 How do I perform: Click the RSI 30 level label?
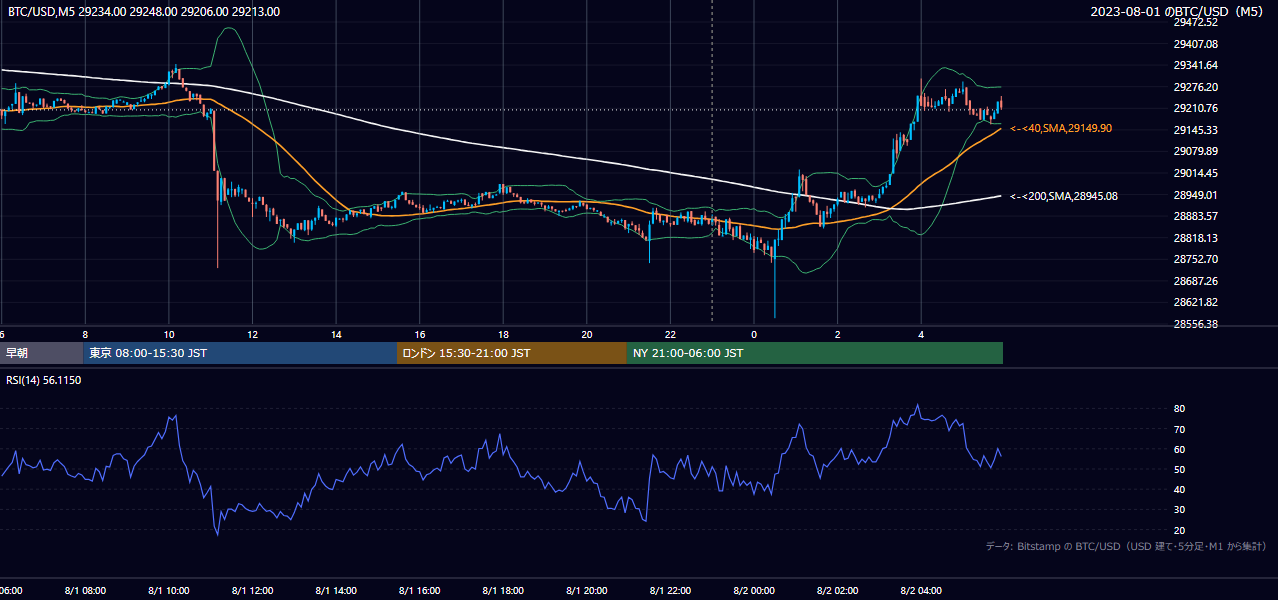click(1179, 509)
